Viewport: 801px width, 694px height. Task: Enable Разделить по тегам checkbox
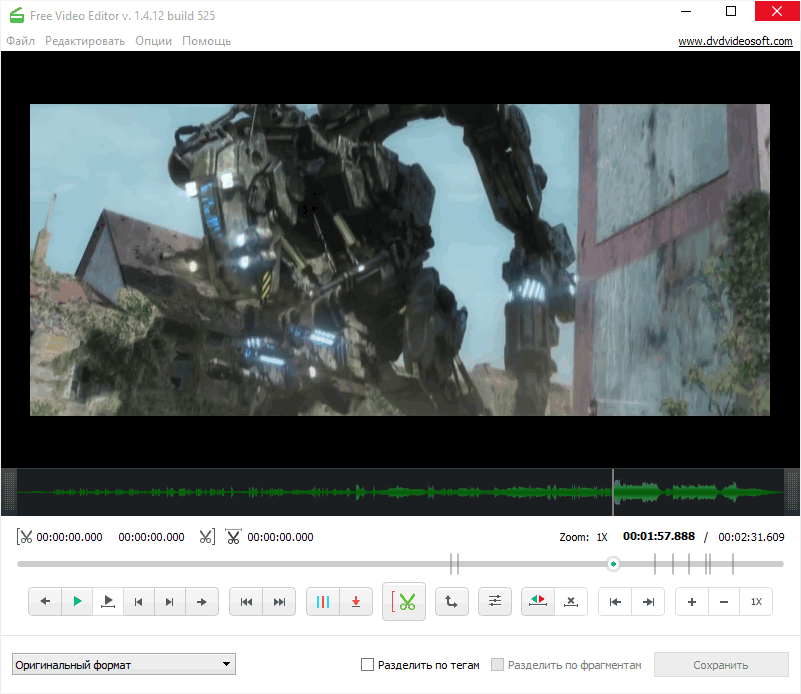(367, 664)
